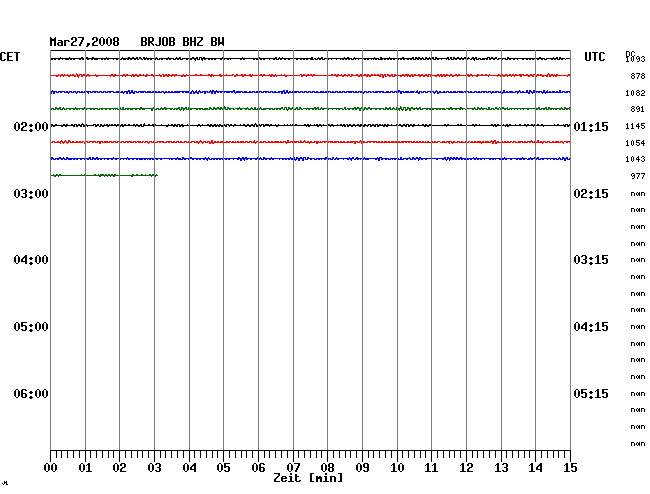Click the 05:00 CET time label
This screenshot has width=650, height=494.
(31, 327)
